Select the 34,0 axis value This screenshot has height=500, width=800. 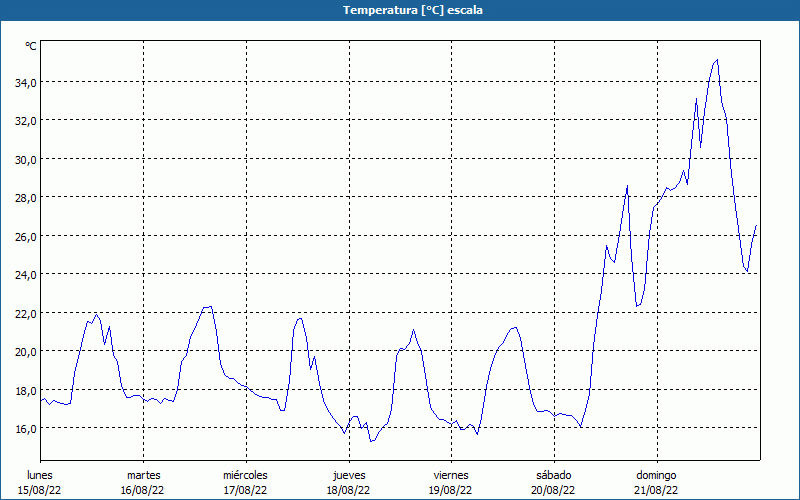pos(26,82)
